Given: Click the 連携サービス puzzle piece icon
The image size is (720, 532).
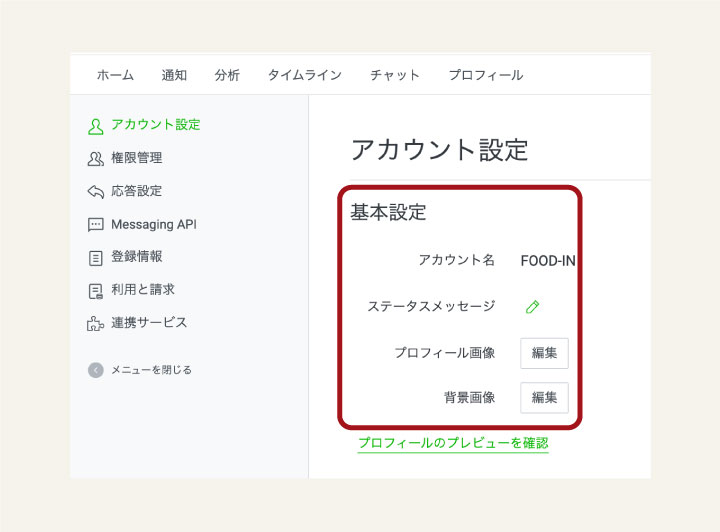Looking at the screenshot, I should point(96,324).
